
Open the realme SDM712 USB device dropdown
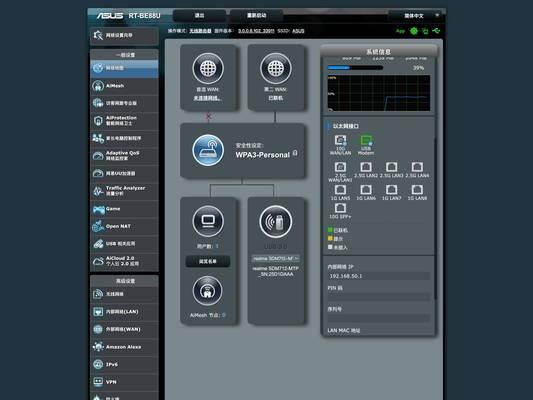[276, 259]
